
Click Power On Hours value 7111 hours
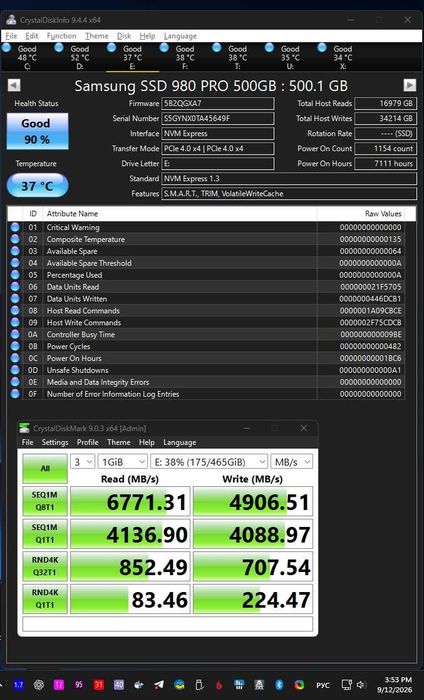386,163
